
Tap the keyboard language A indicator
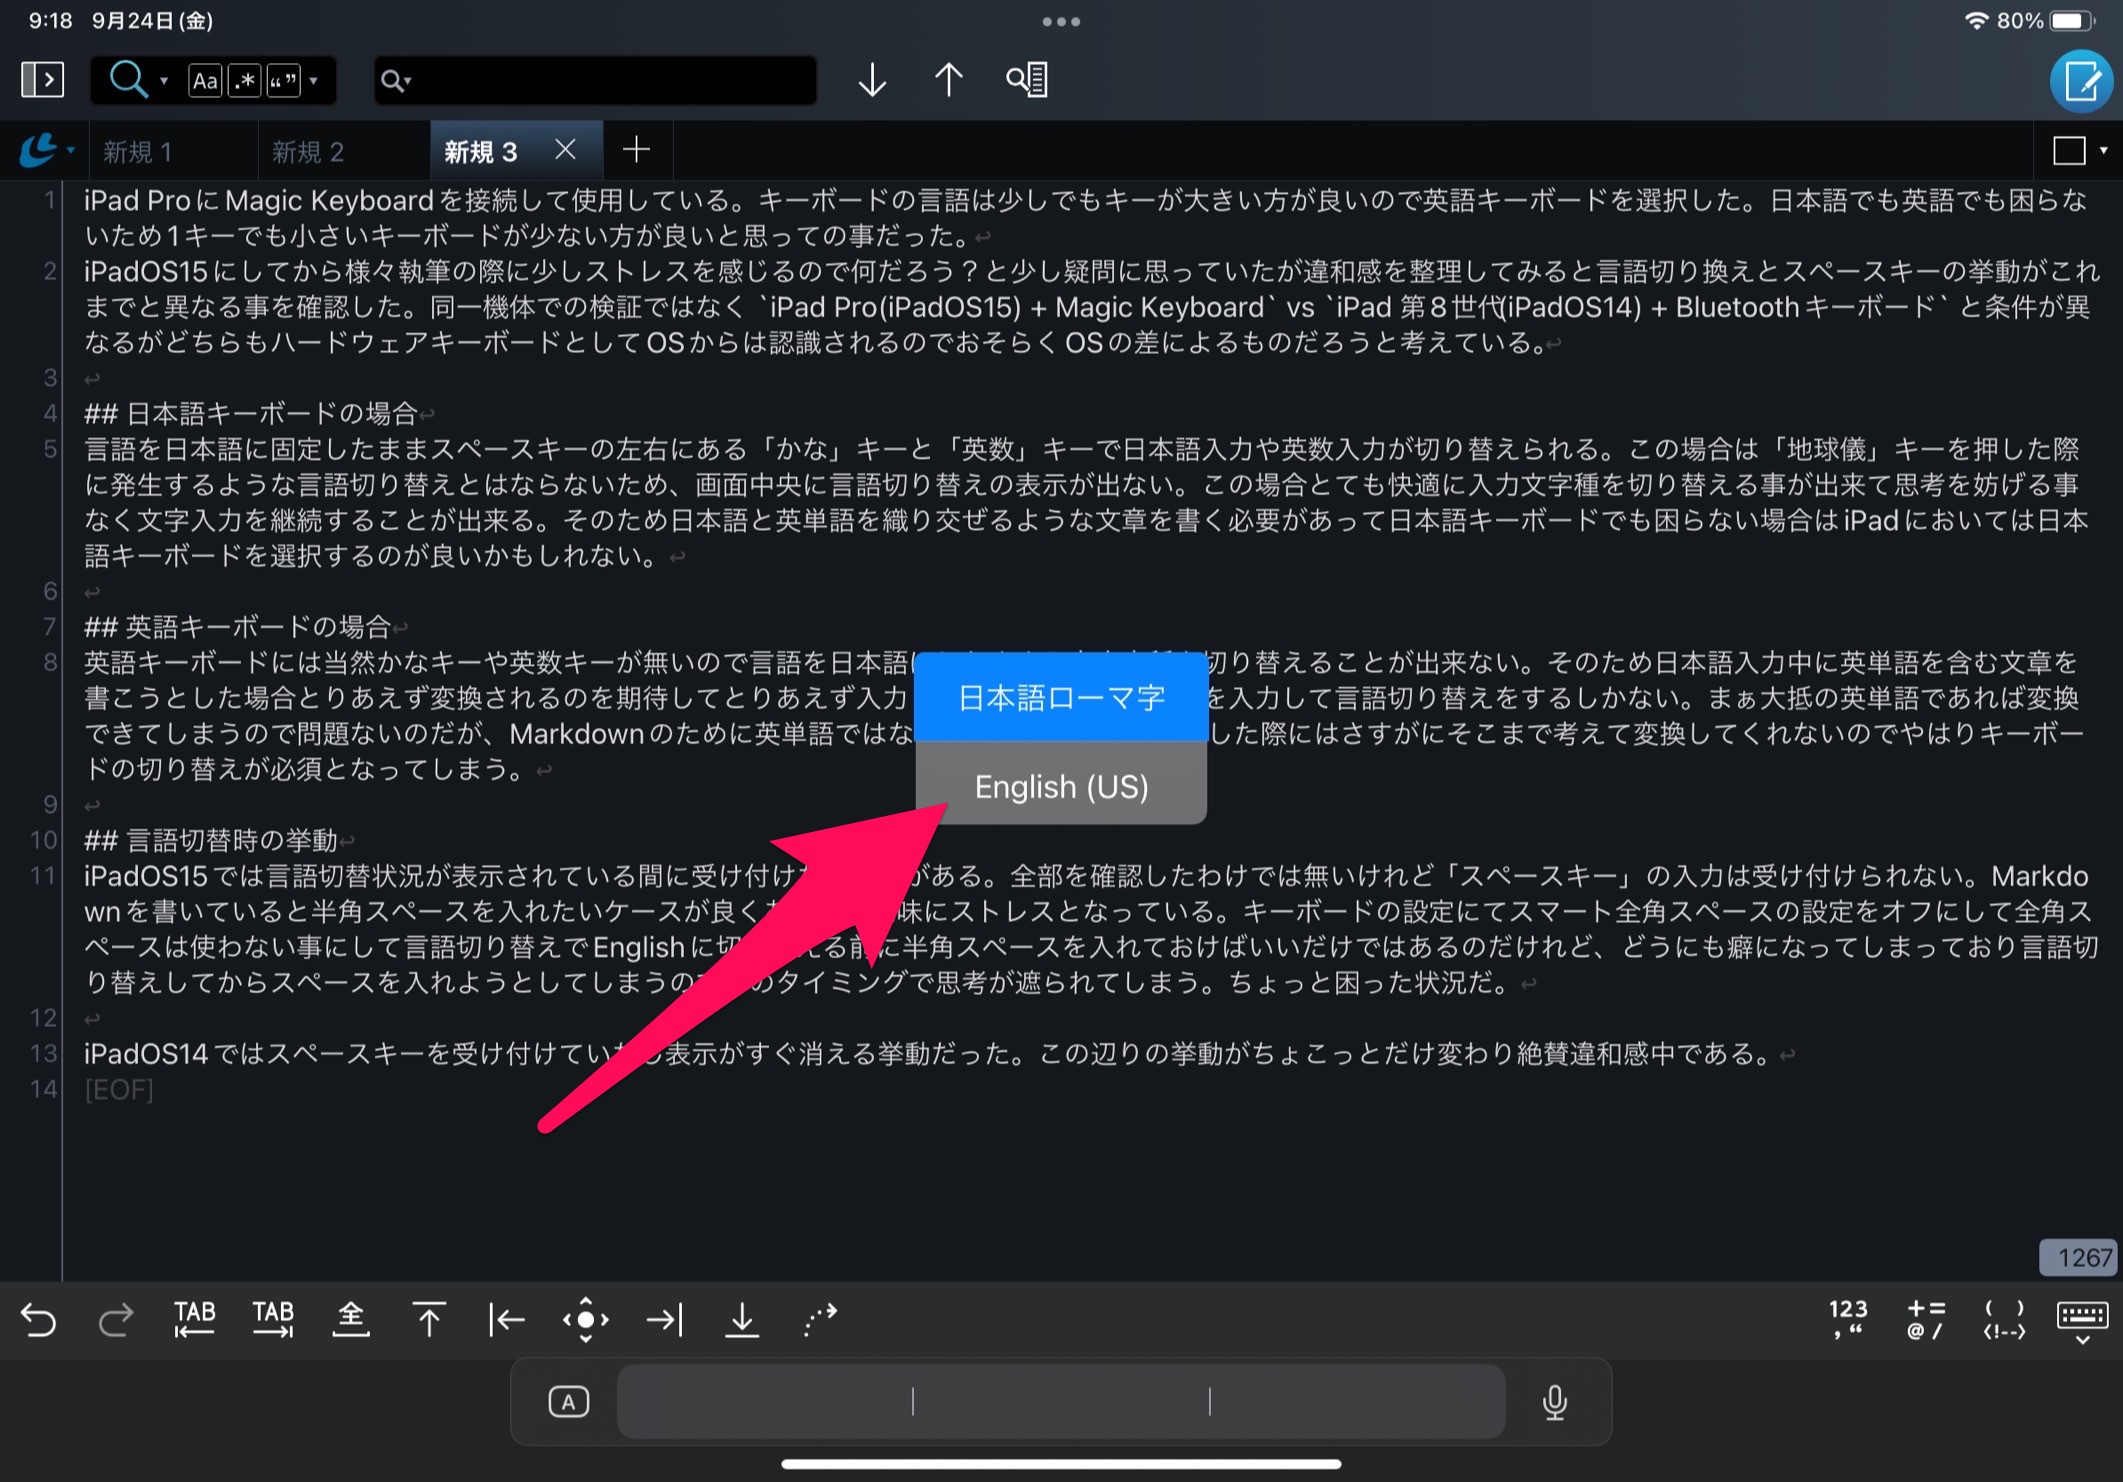pyautogui.click(x=569, y=1402)
